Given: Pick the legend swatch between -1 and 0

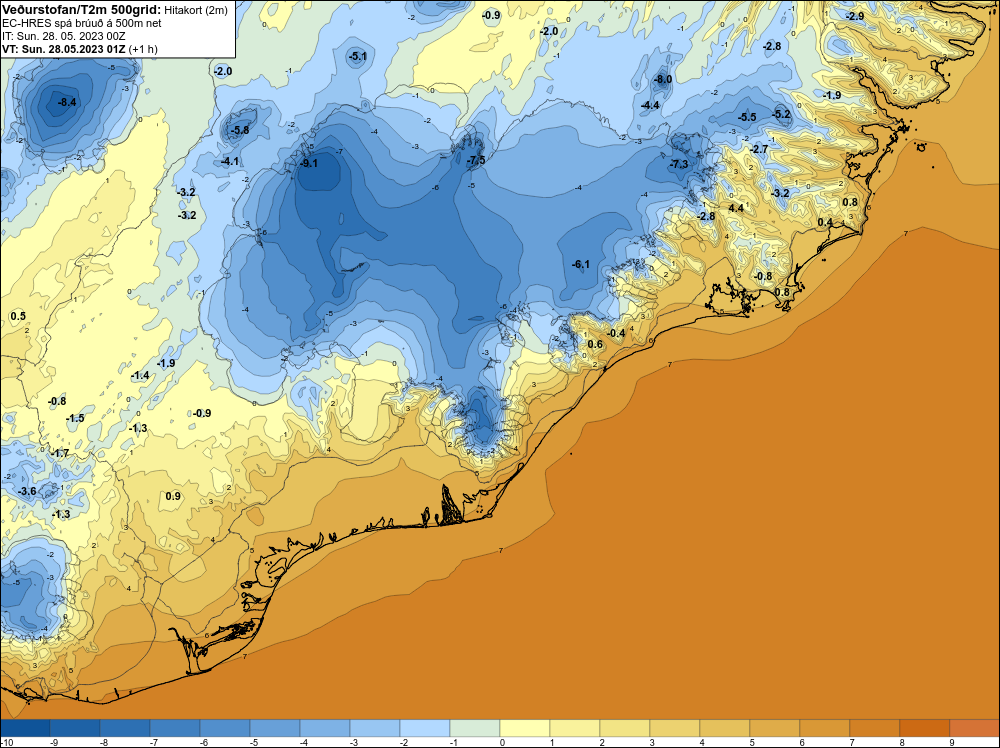Looking at the screenshot, I should (474, 728).
